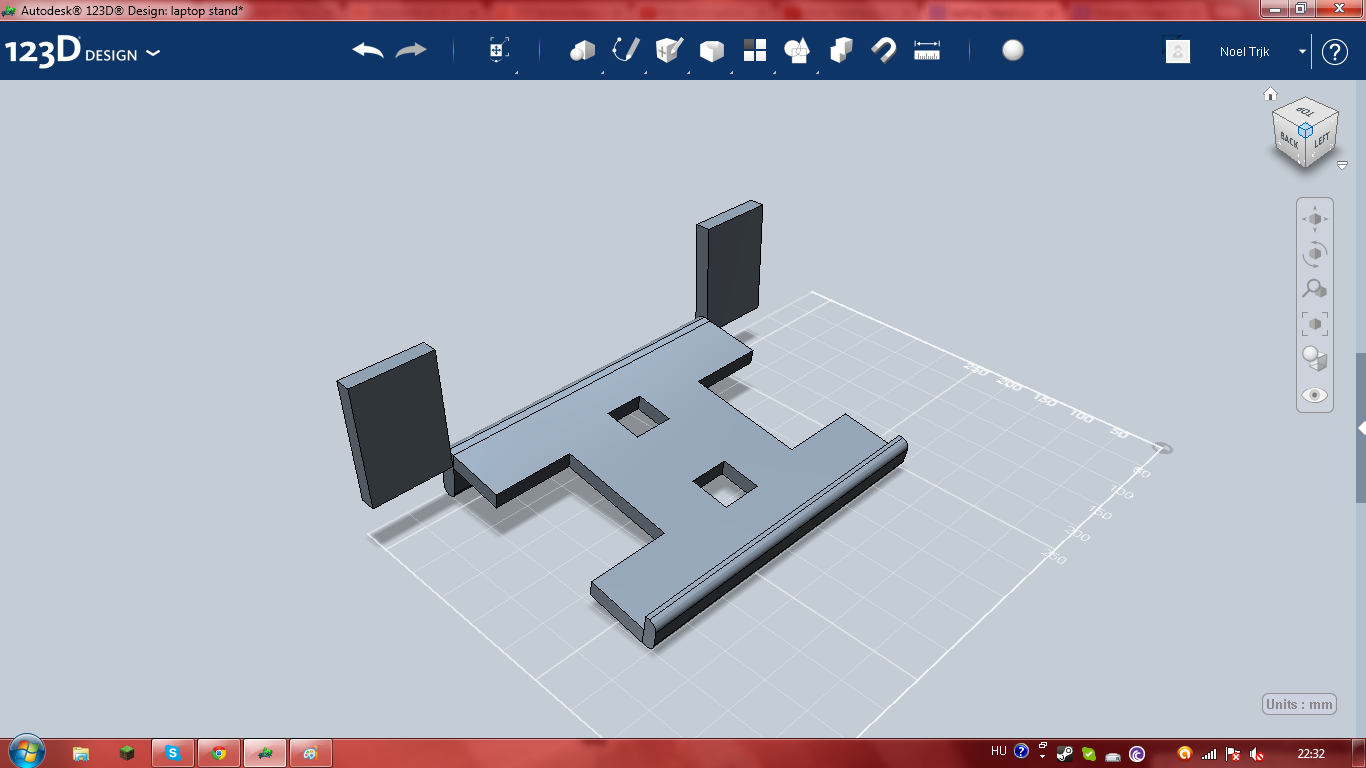Click the BACK face of view cube
Viewport: 1366px width, 768px height.
tap(1289, 141)
